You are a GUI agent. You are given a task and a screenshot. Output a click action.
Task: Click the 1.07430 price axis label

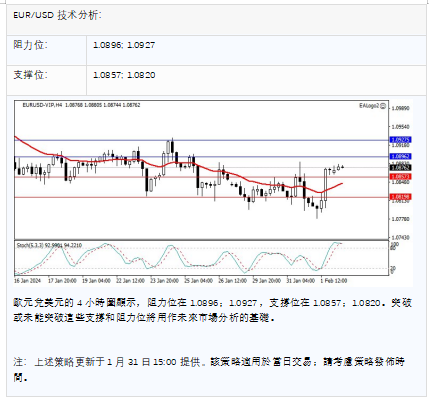coord(401,238)
